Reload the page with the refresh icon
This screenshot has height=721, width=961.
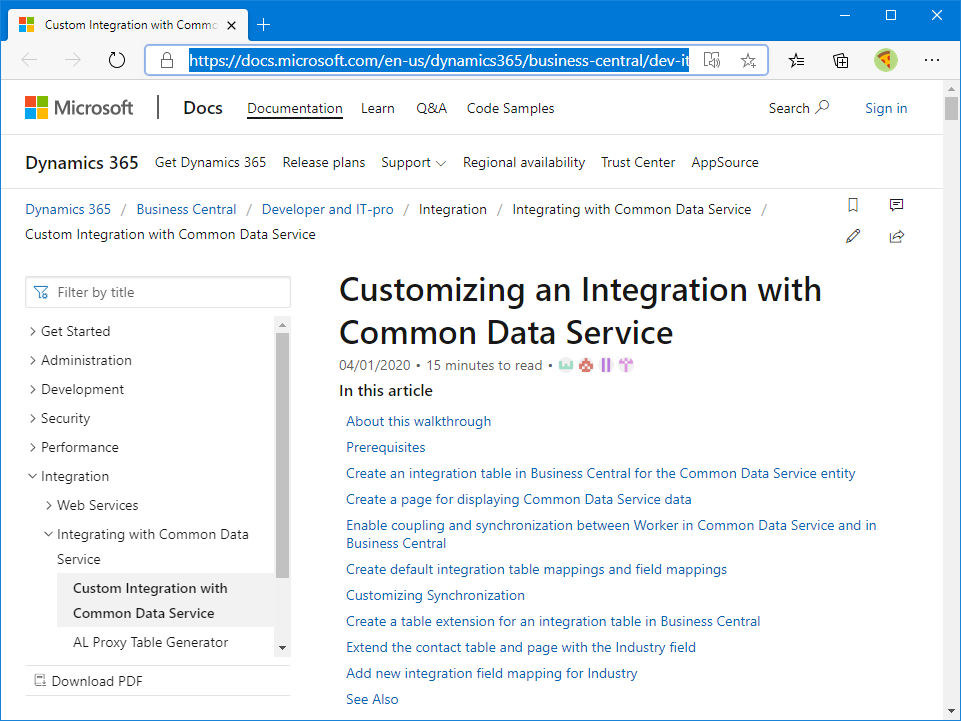[116, 60]
